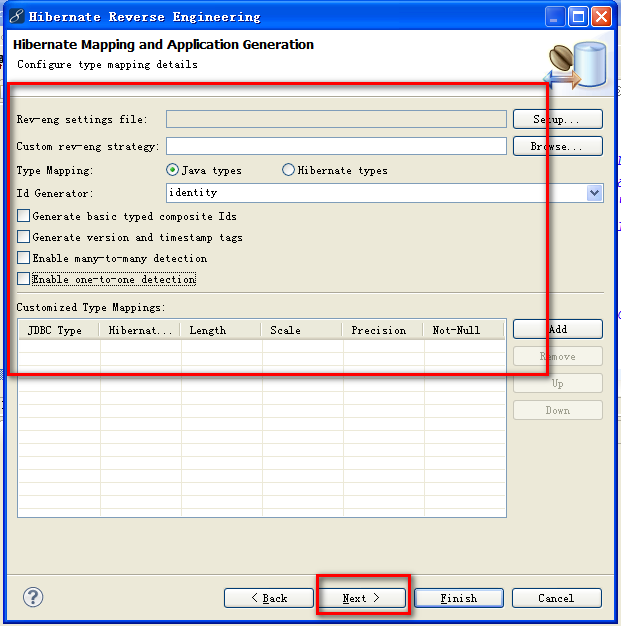Click the Browse... button
This screenshot has height=626, width=621.
point(558,146)
